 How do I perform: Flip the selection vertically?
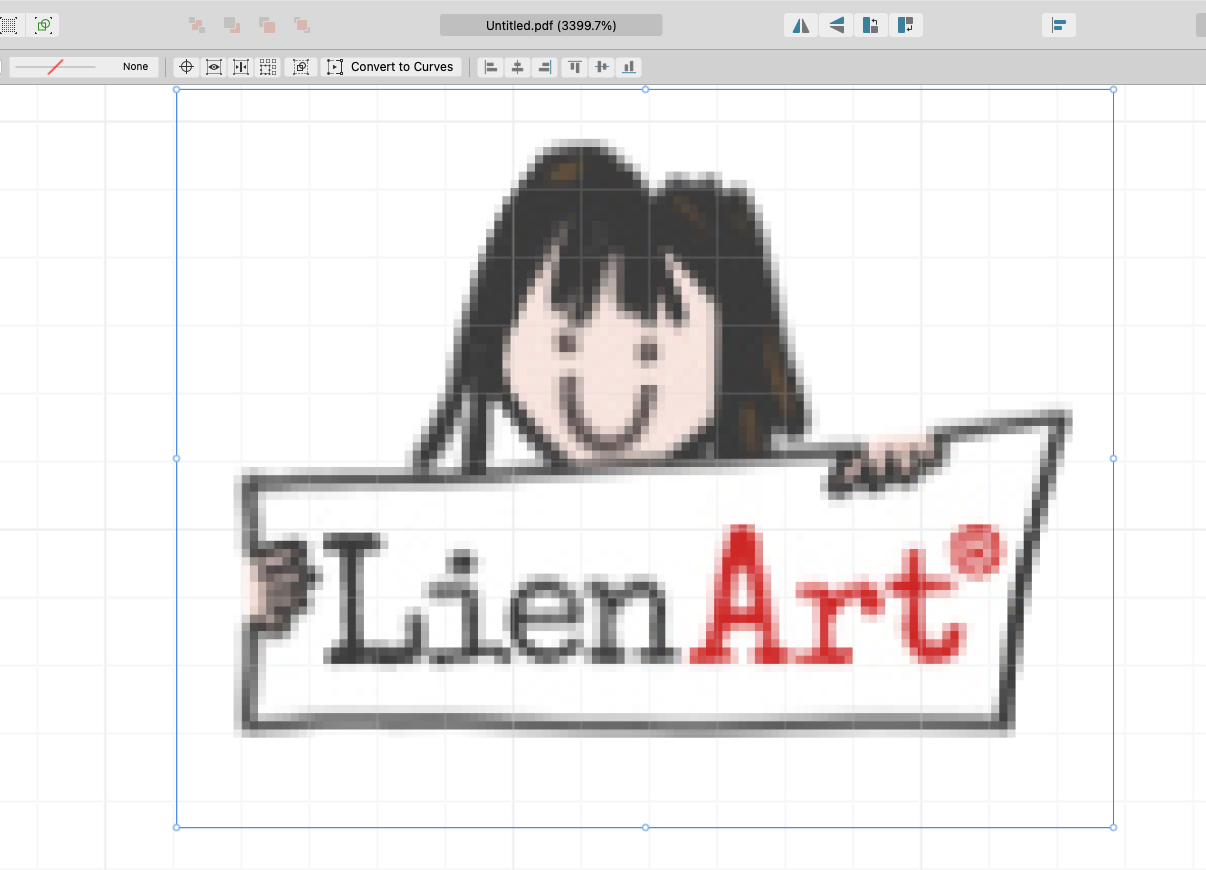point(836,25)
